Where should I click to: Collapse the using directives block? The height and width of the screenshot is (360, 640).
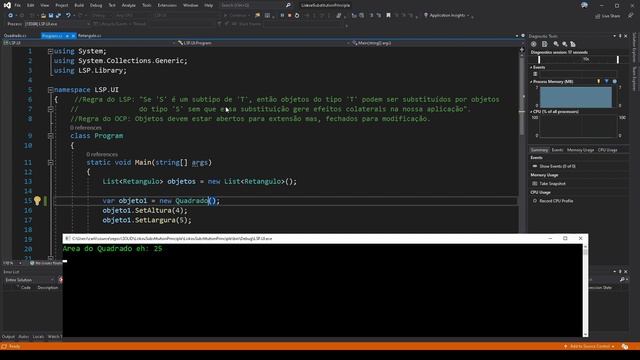[x=50, y=51]
